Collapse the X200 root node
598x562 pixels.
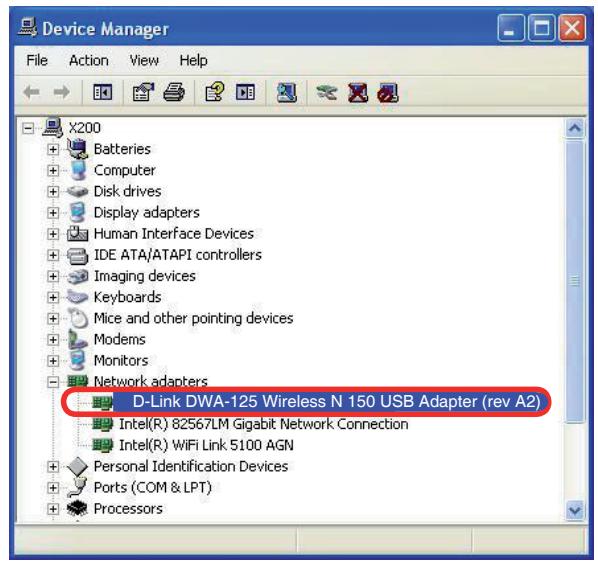click(x=28, y=128)
